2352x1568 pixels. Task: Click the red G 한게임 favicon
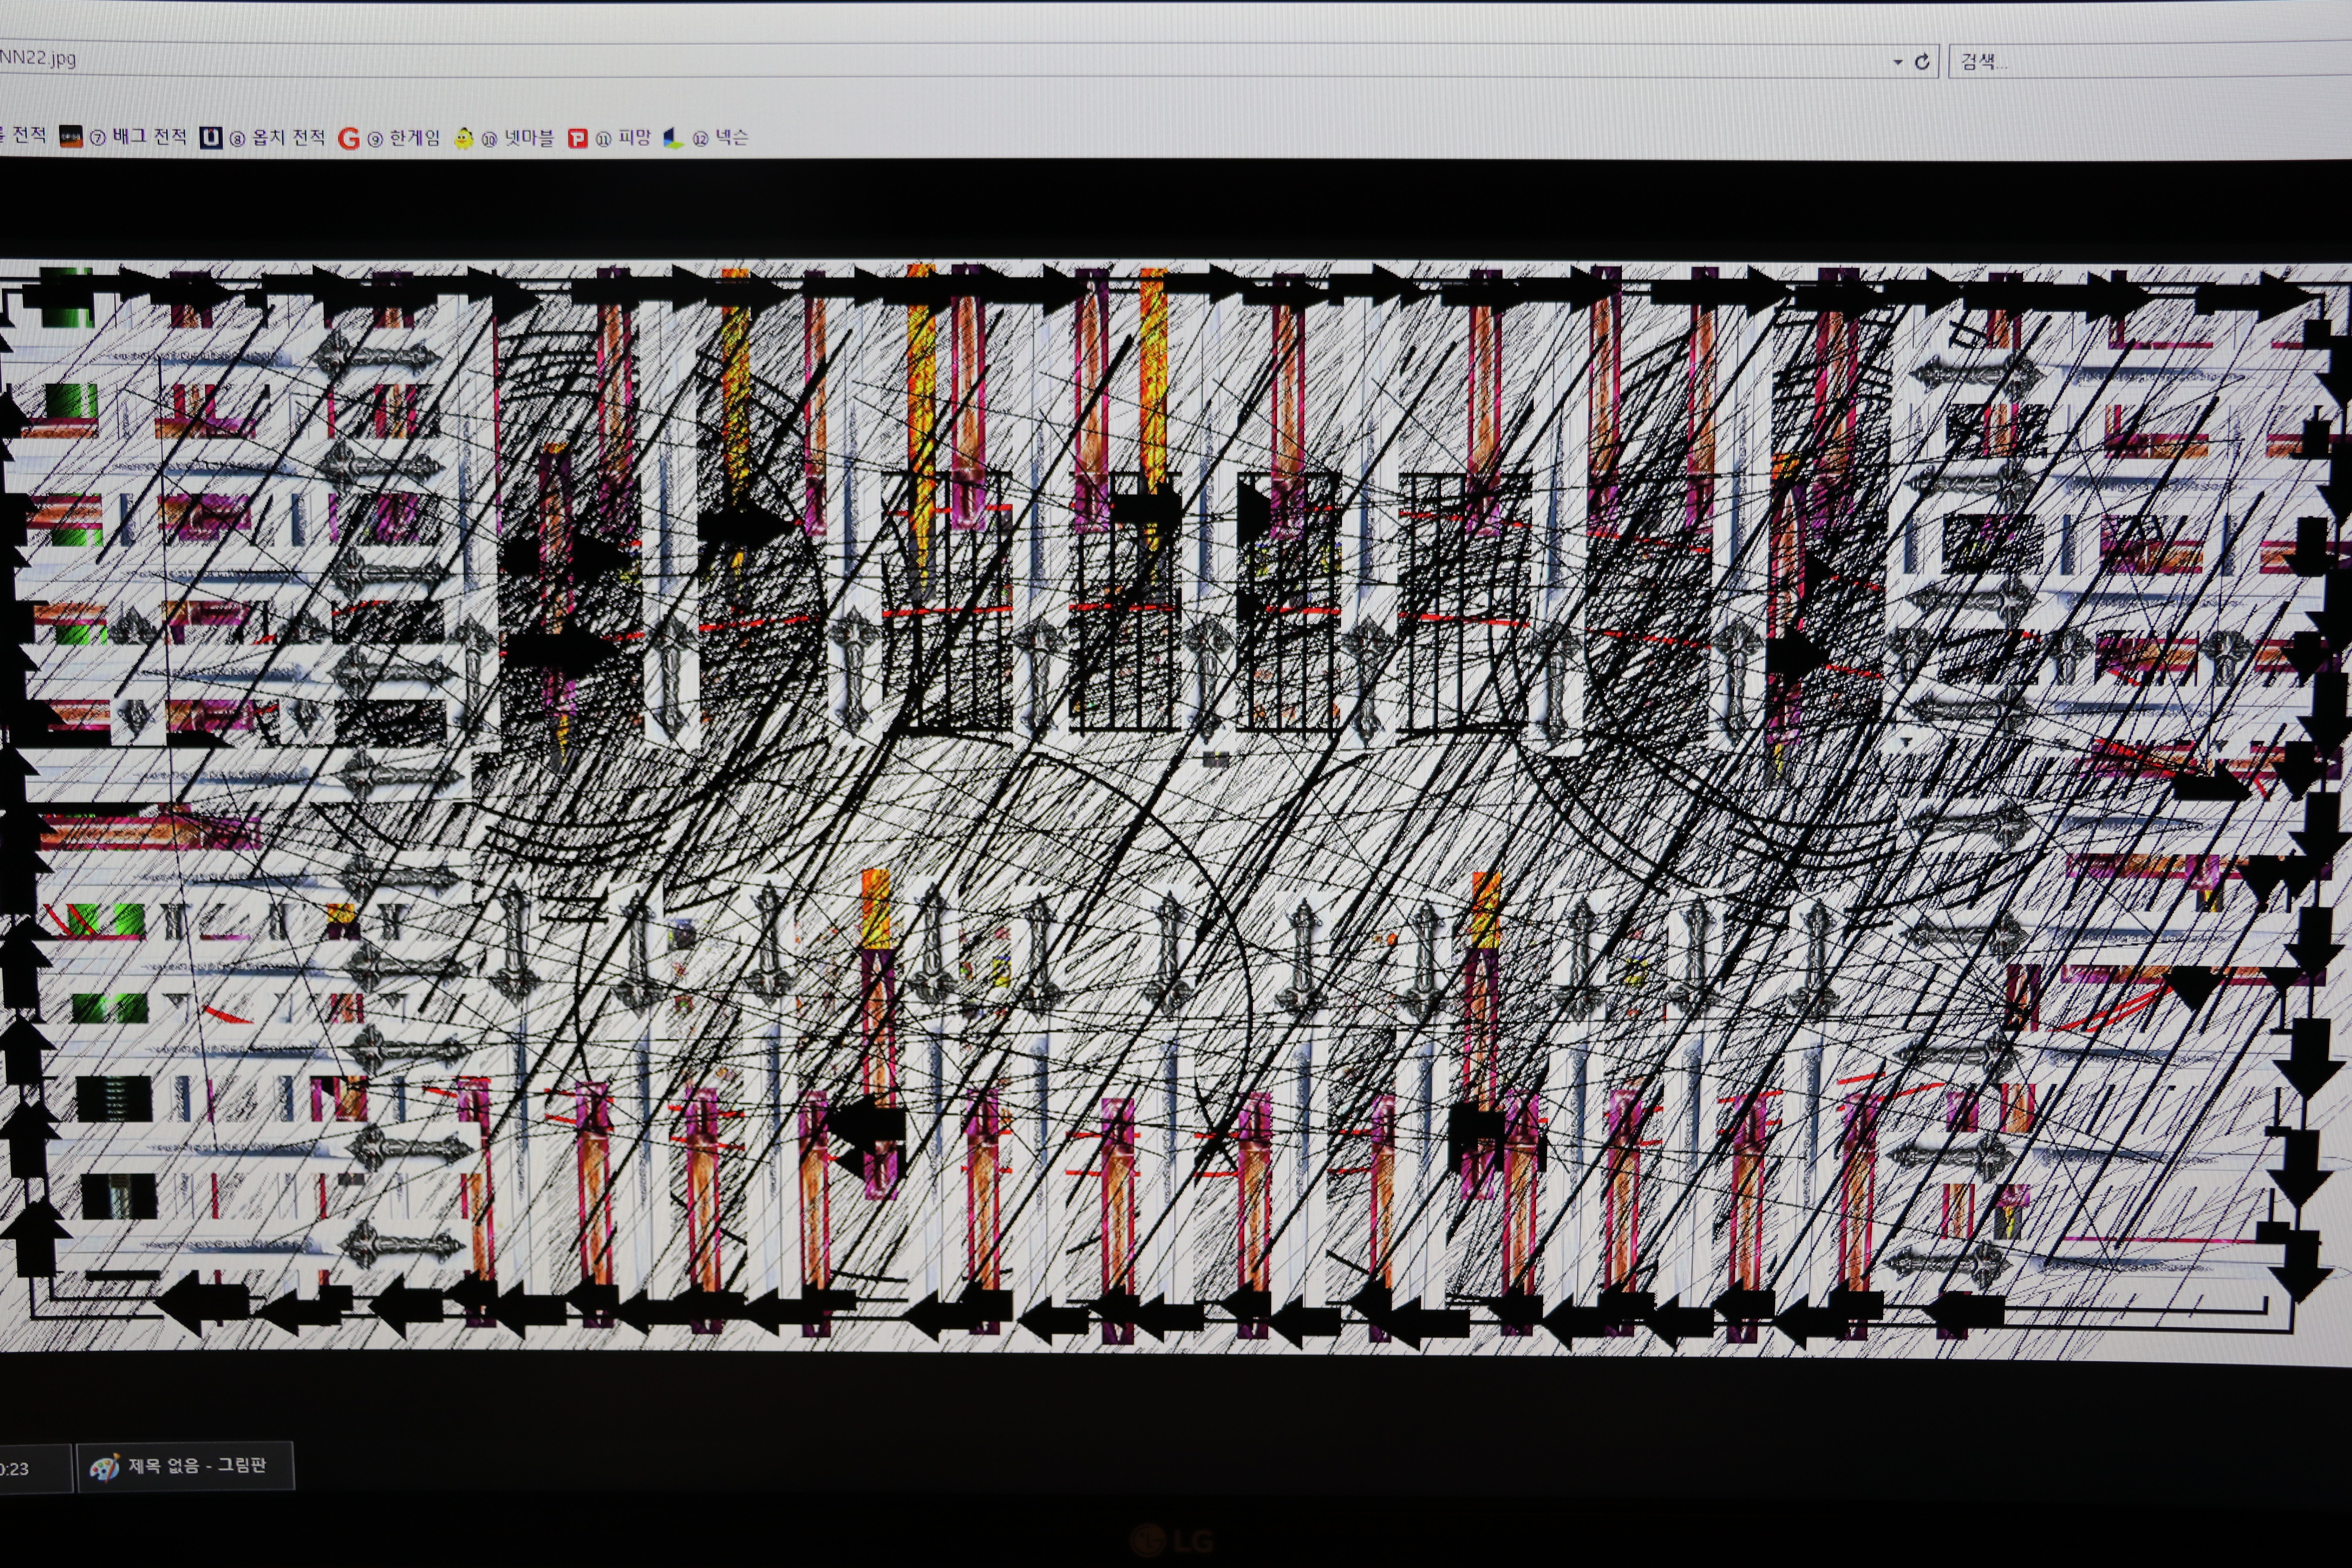(x=348, y=139)
